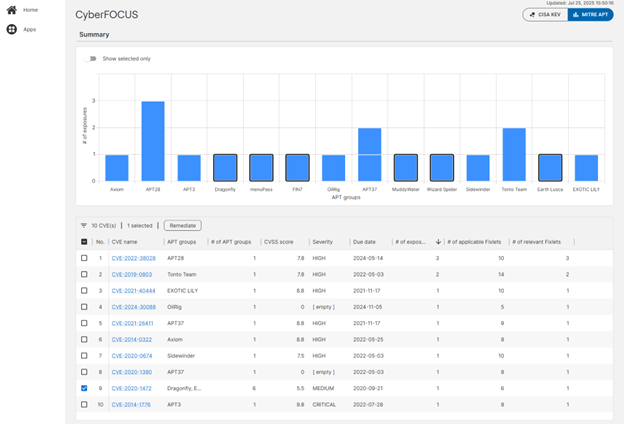
Task: Click the filter icon beside 10 CVE(s)
Action: (x=84, y=226)
